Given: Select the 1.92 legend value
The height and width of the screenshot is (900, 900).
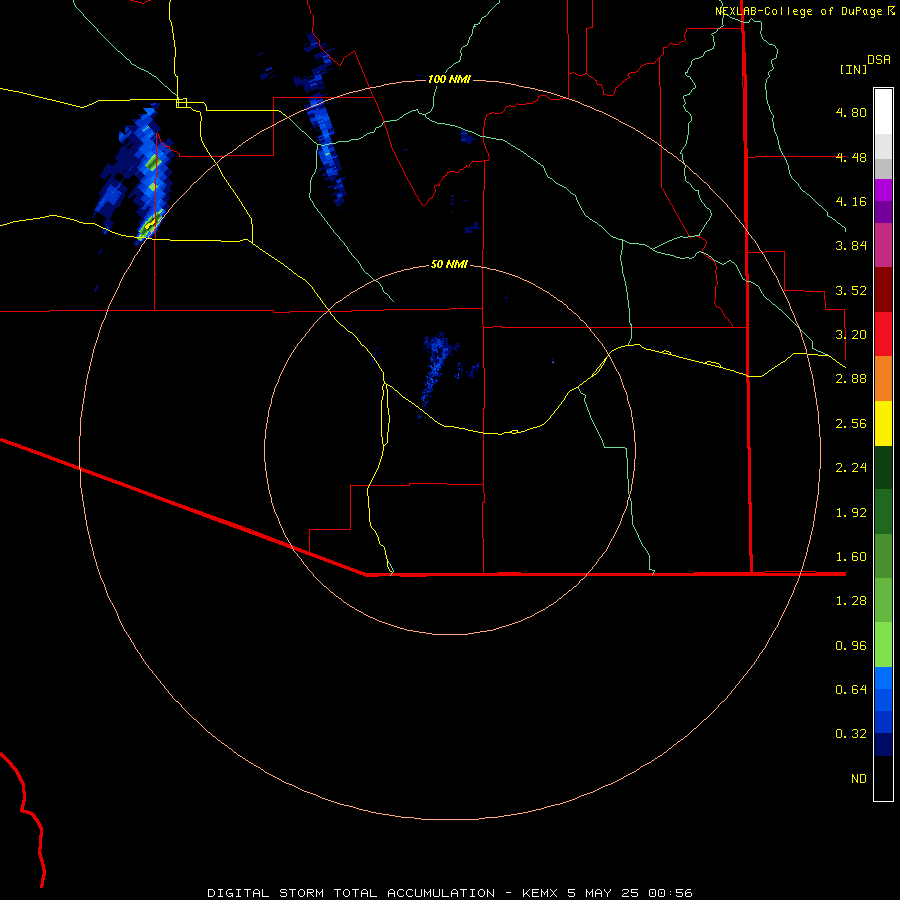Looking at the screenshot, I should click(x=851, y=513).
